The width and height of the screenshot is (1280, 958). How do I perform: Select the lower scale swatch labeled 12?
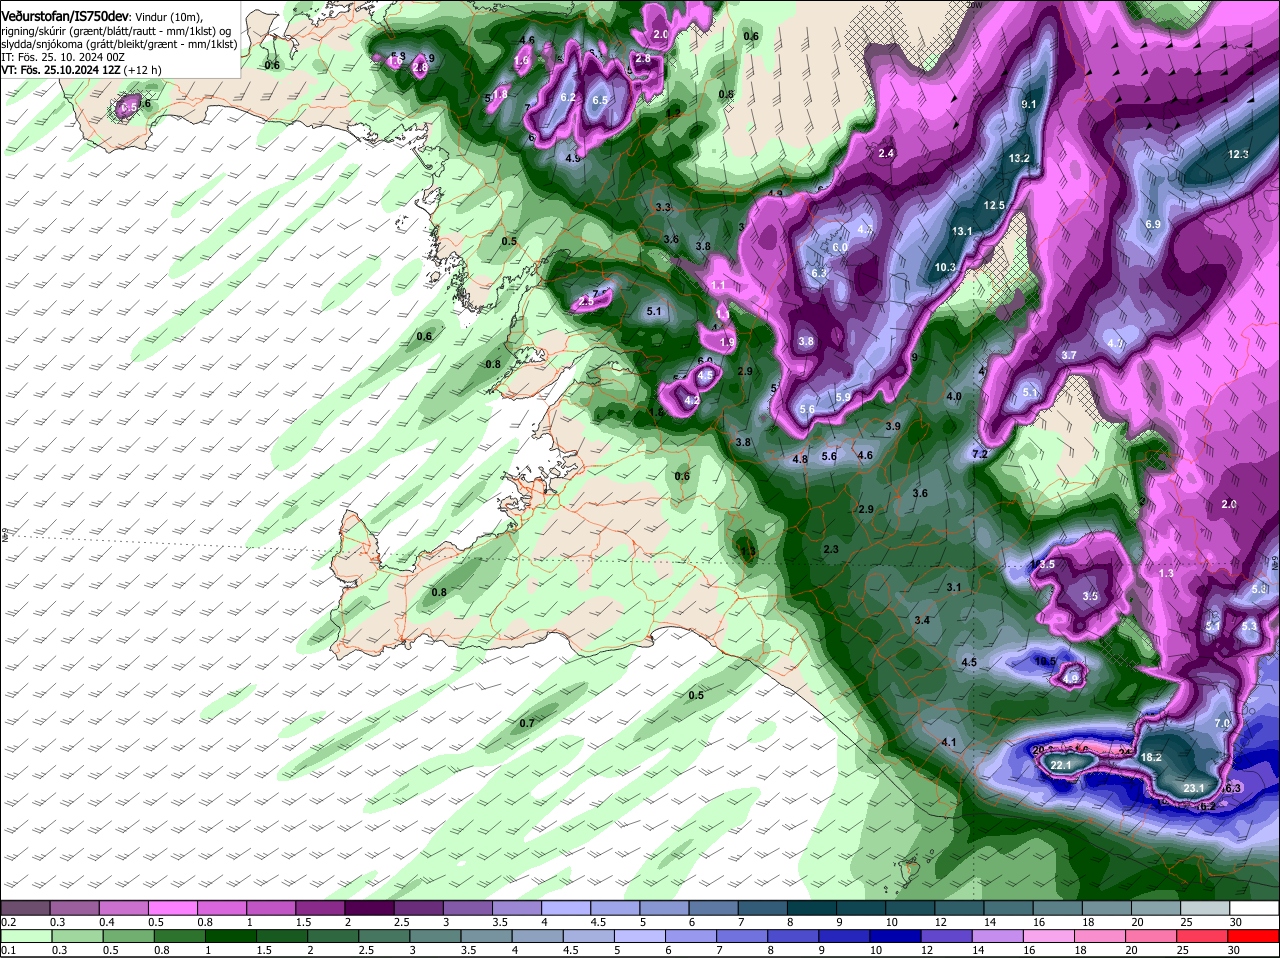(947, 935)
